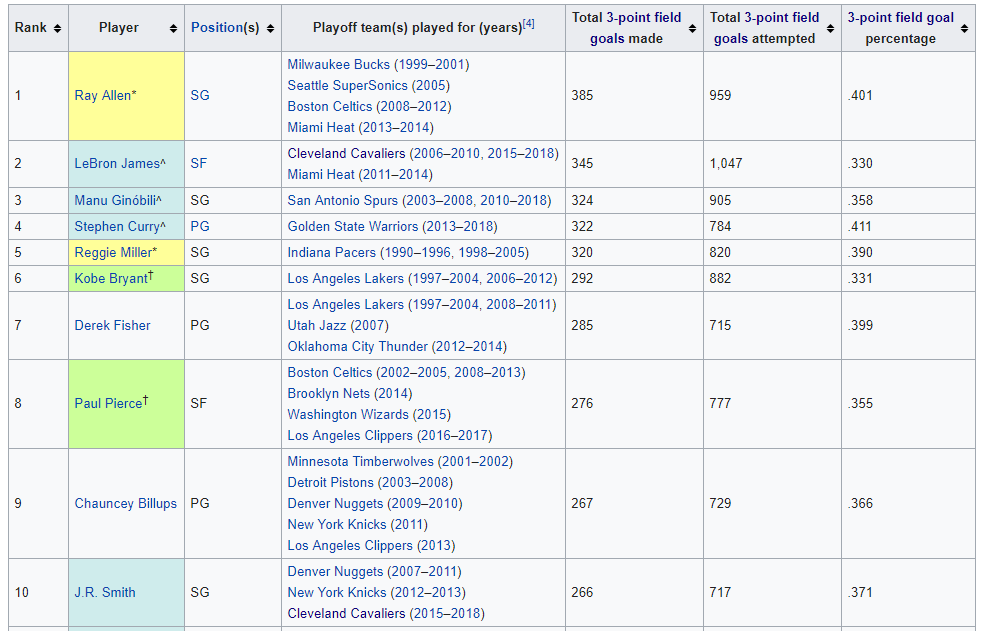Open Los Angeles Clippers link in Paul Pierce row
The width and height of the screenshot is (982, 631).
coord(350,436)
